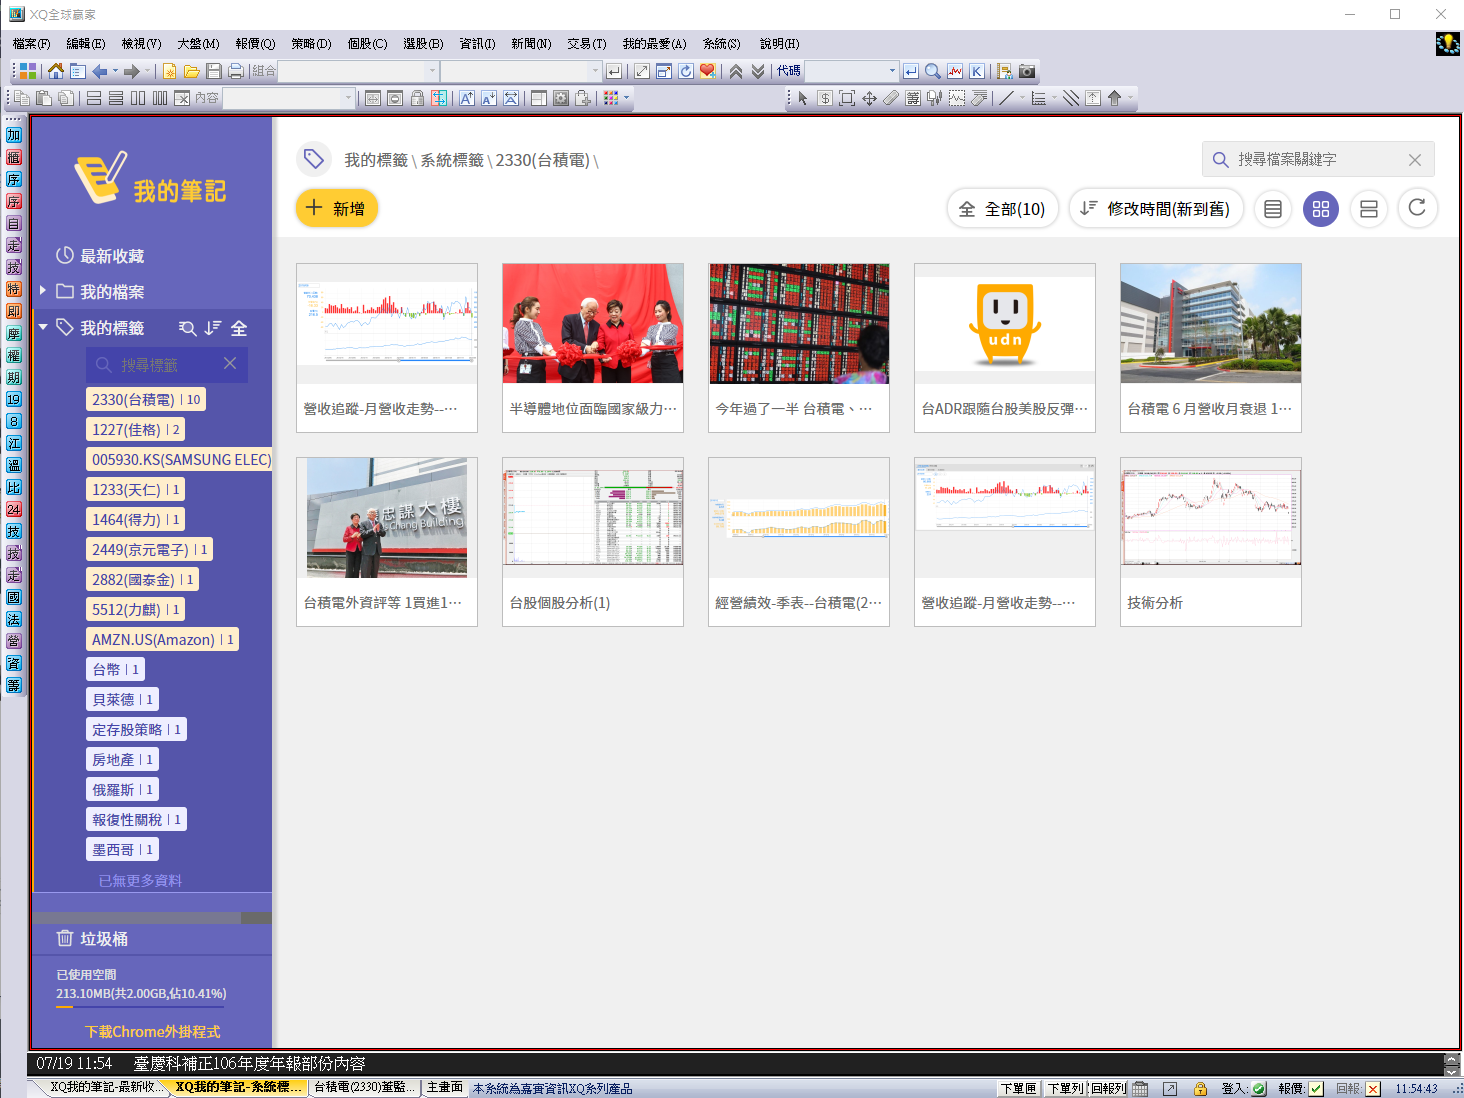Open the K-line chart icon
This screenshot has height=1098, width=1464.
pyautogui.click(x=977, y=71)
